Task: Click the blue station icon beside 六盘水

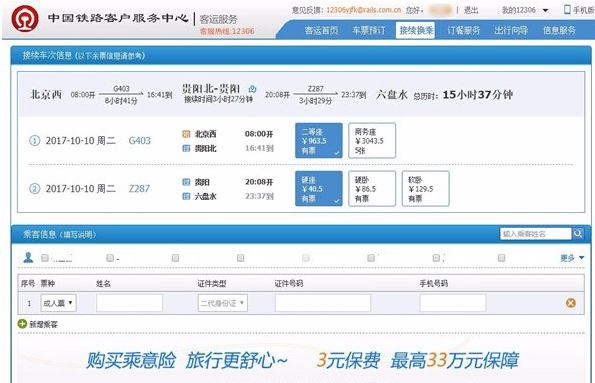Action: pyautogui.click(x=186, y=196)
